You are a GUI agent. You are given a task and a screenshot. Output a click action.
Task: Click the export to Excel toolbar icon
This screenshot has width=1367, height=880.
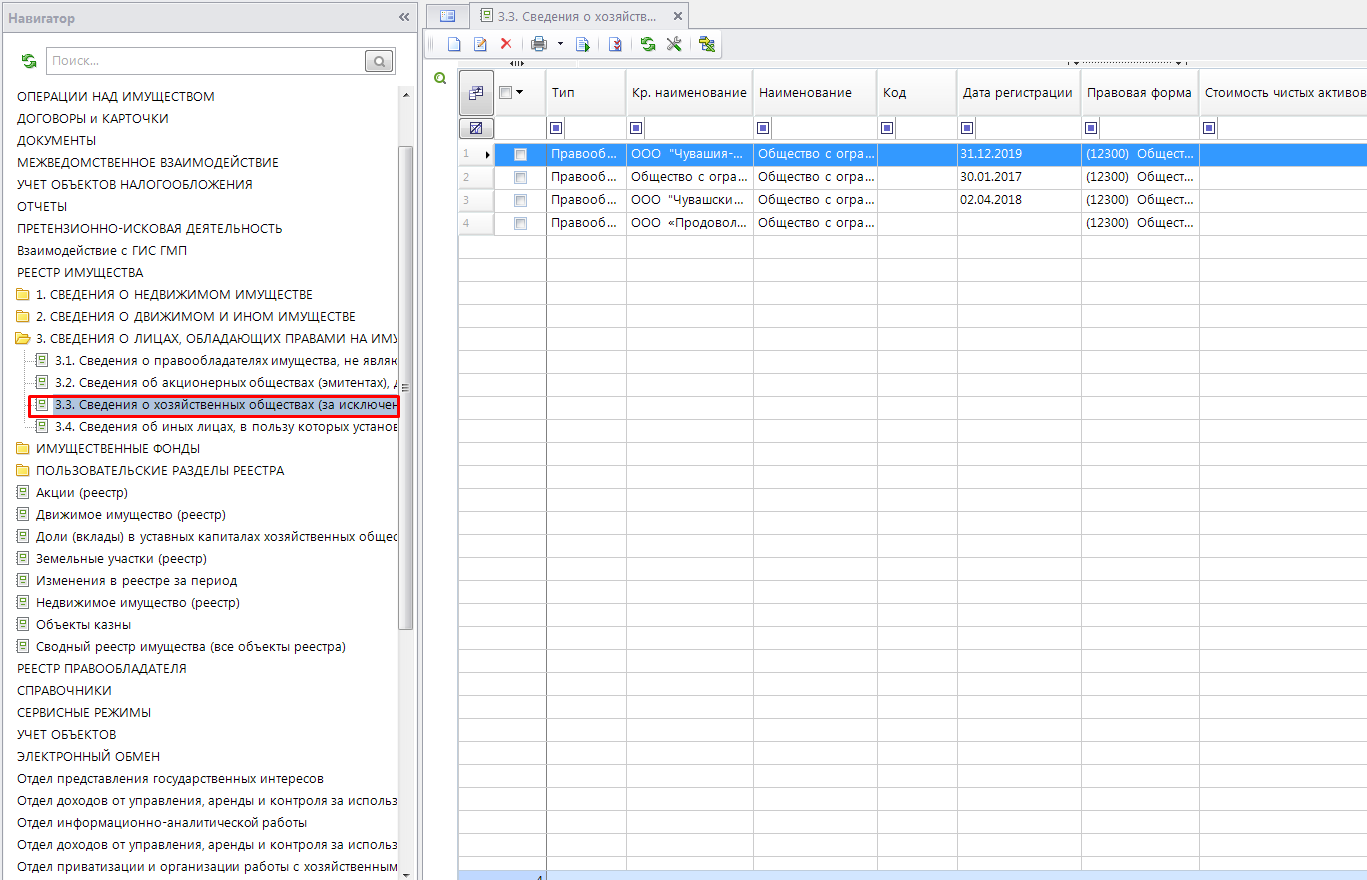(x=707, y=44)
